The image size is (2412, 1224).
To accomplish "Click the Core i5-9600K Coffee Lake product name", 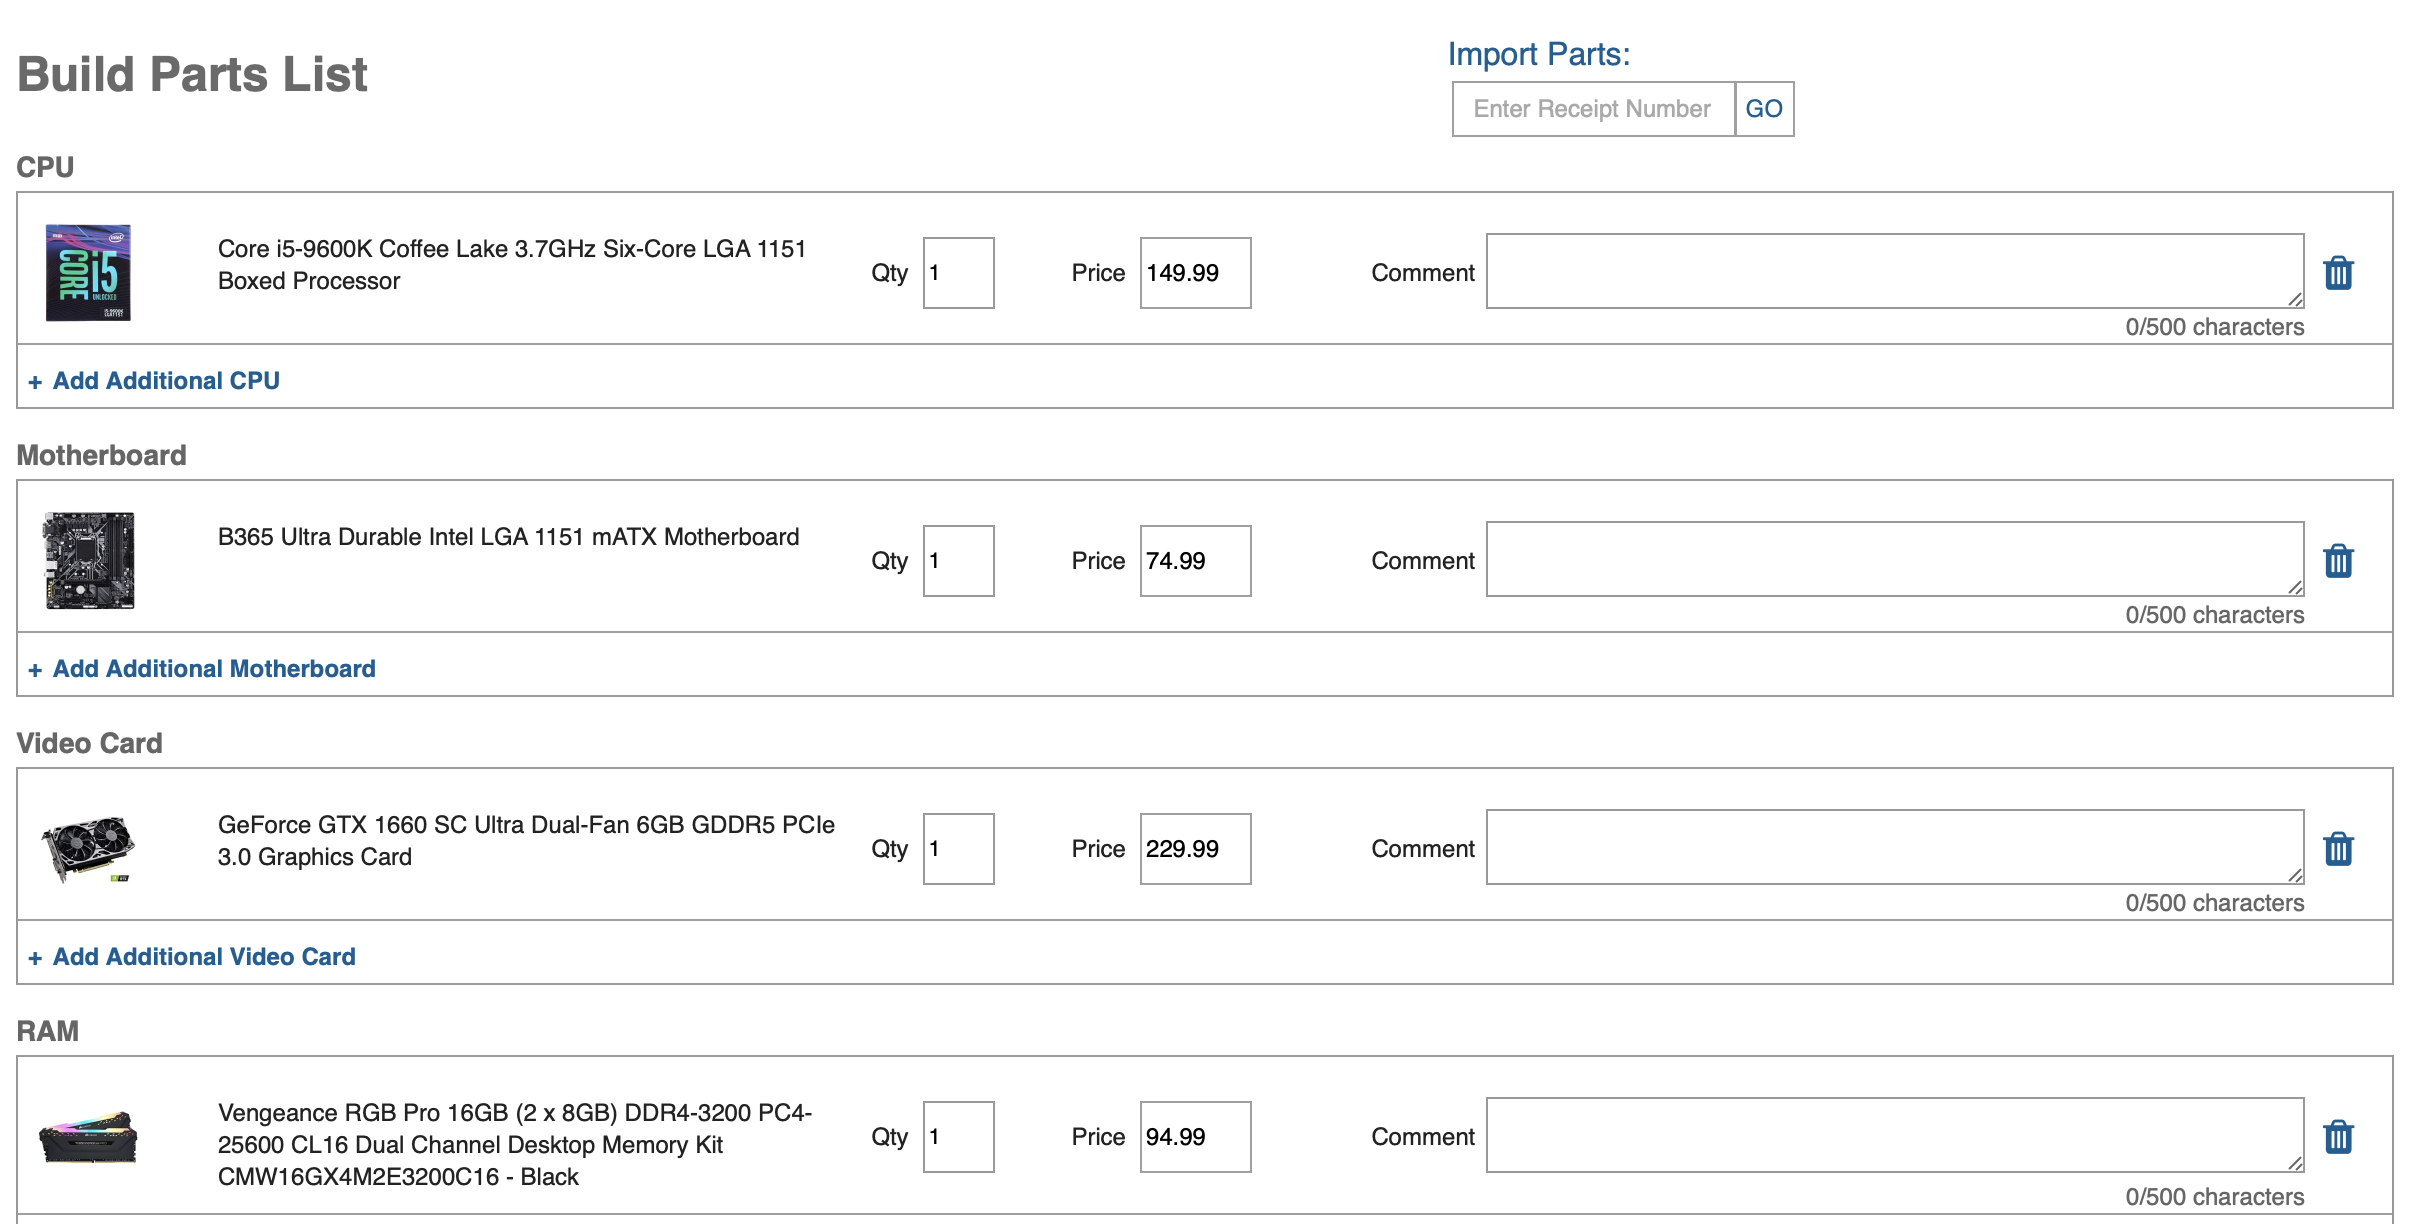I will point(512,265).
